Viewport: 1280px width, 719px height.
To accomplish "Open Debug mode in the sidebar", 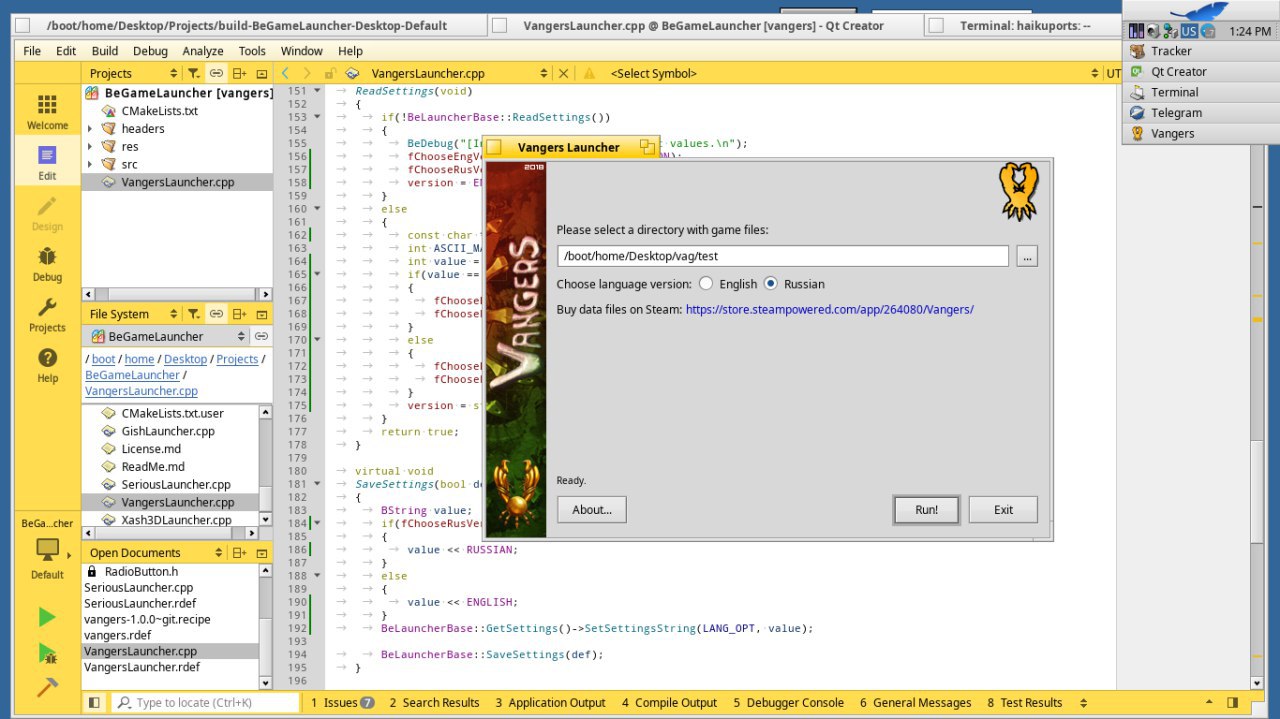I will click(47, 264).
